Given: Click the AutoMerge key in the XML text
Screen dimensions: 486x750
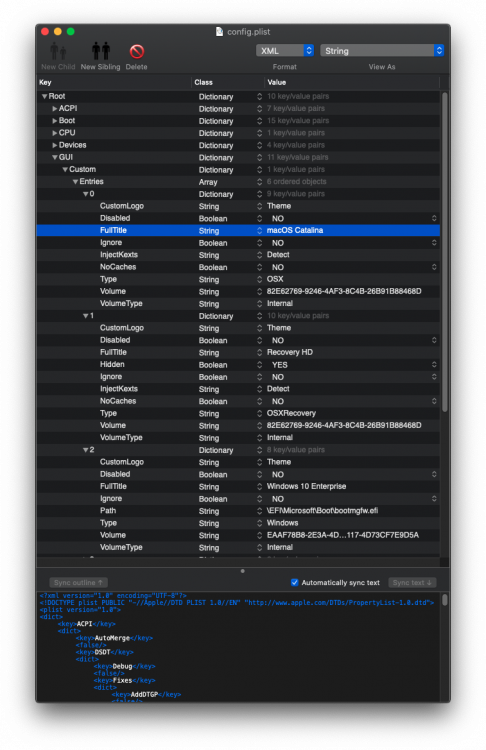Looking at the screenshot, I should click(x=112, y=638).
